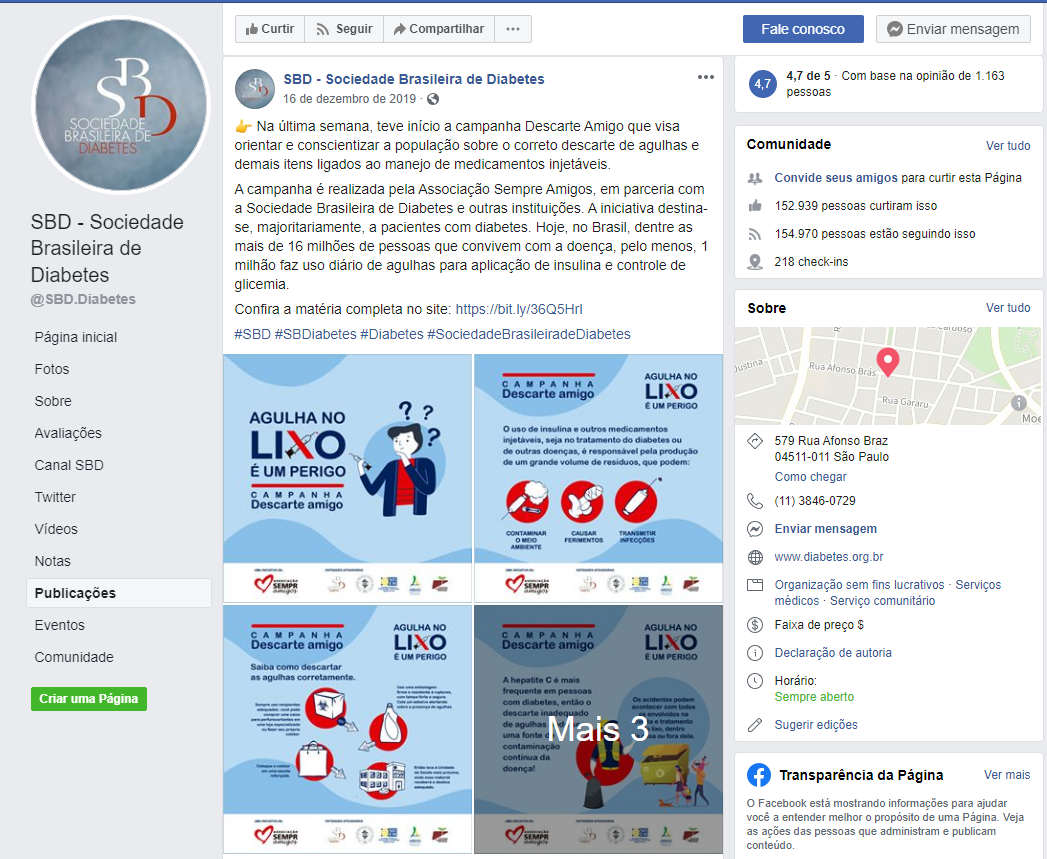Click Ver tudo in Sobre panel
Screen dimensions: 1047x859
pyautogui.click(x=1008, y=308)
